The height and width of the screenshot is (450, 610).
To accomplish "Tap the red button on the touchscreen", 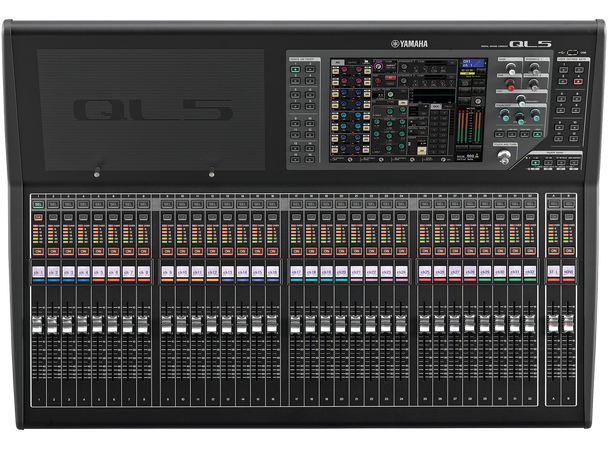I will point(391,77).
